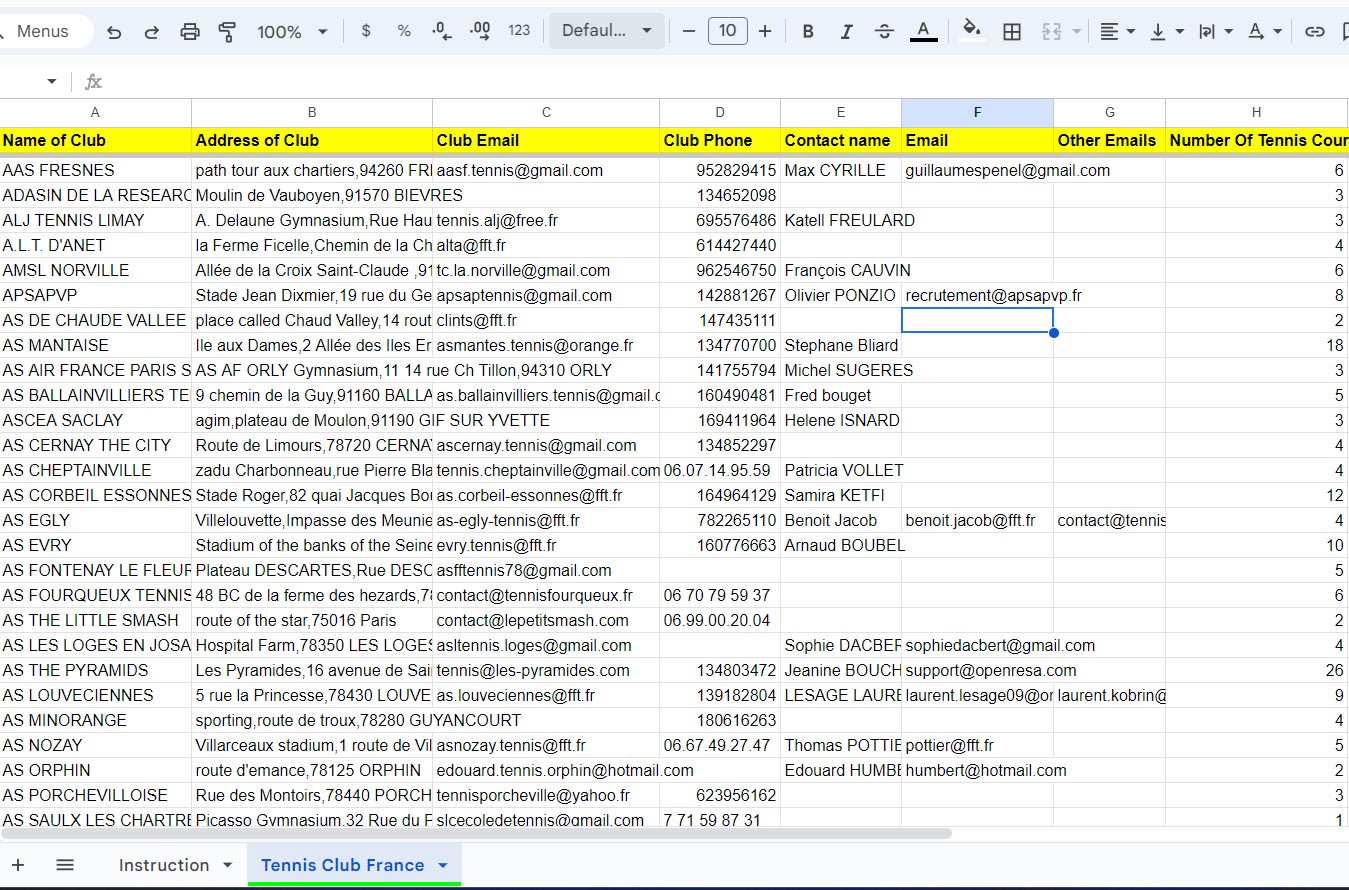The width and height of the screenshot is (1349, 890).
Task: Select the Paint format roller icon
Action: click(x=227, y=32)
